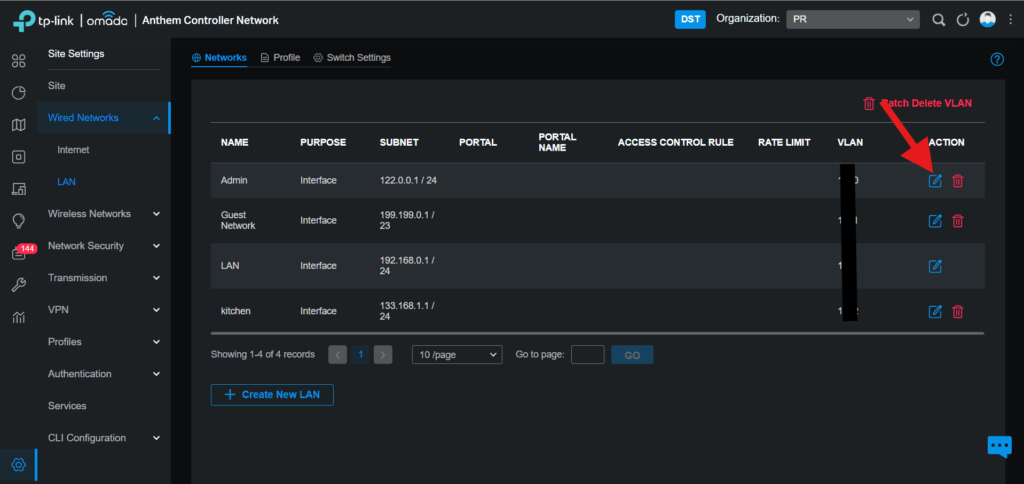Click the edit icon for Admin network
The width and height of the screenshot is (1024, 484).
(935, 181)
